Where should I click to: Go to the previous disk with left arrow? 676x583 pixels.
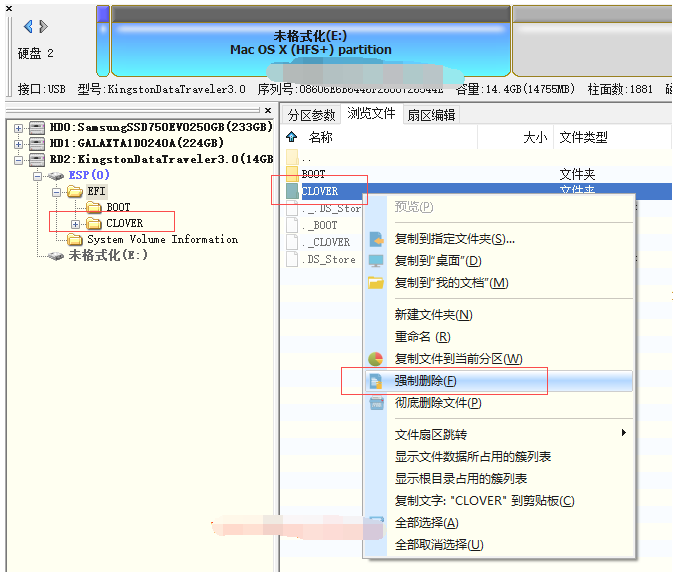click(28, 27)
